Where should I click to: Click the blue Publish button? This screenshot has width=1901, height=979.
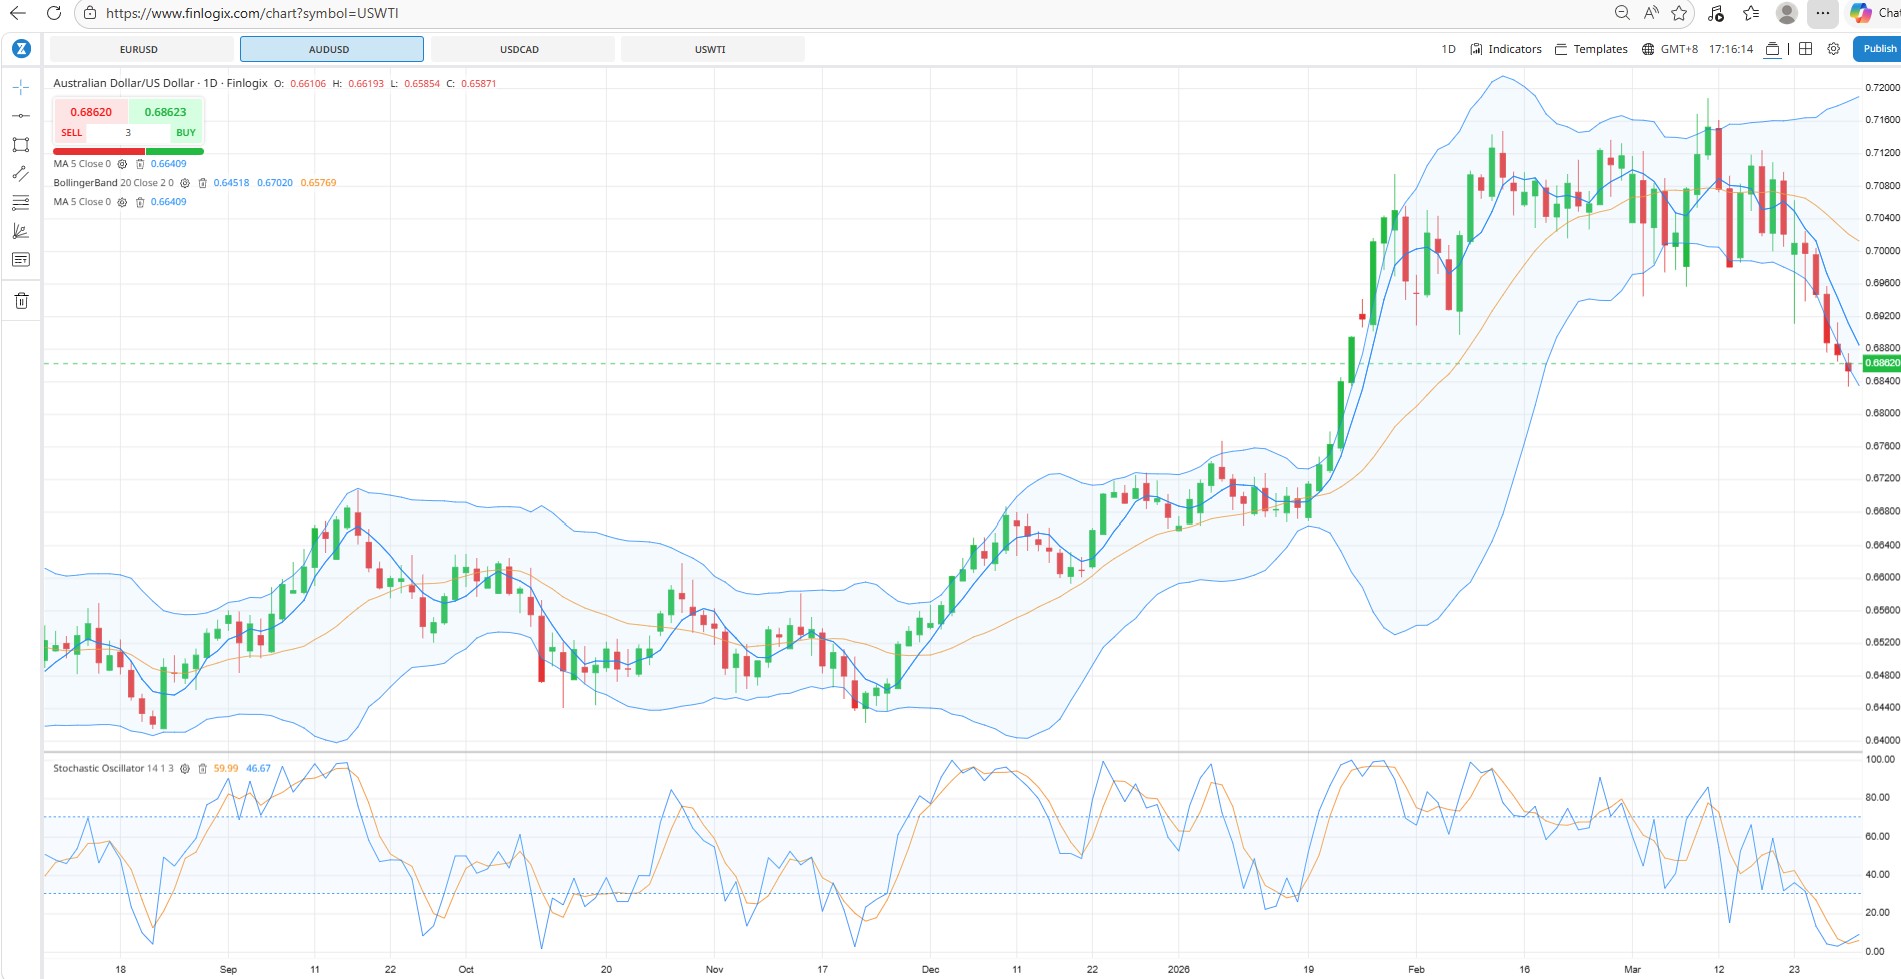point(1878,49)
